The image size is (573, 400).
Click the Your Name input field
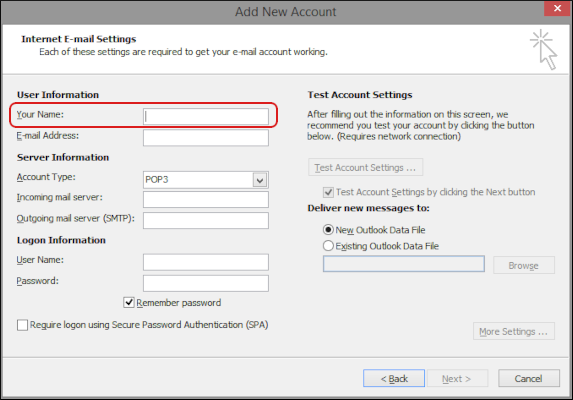[206, 117]
